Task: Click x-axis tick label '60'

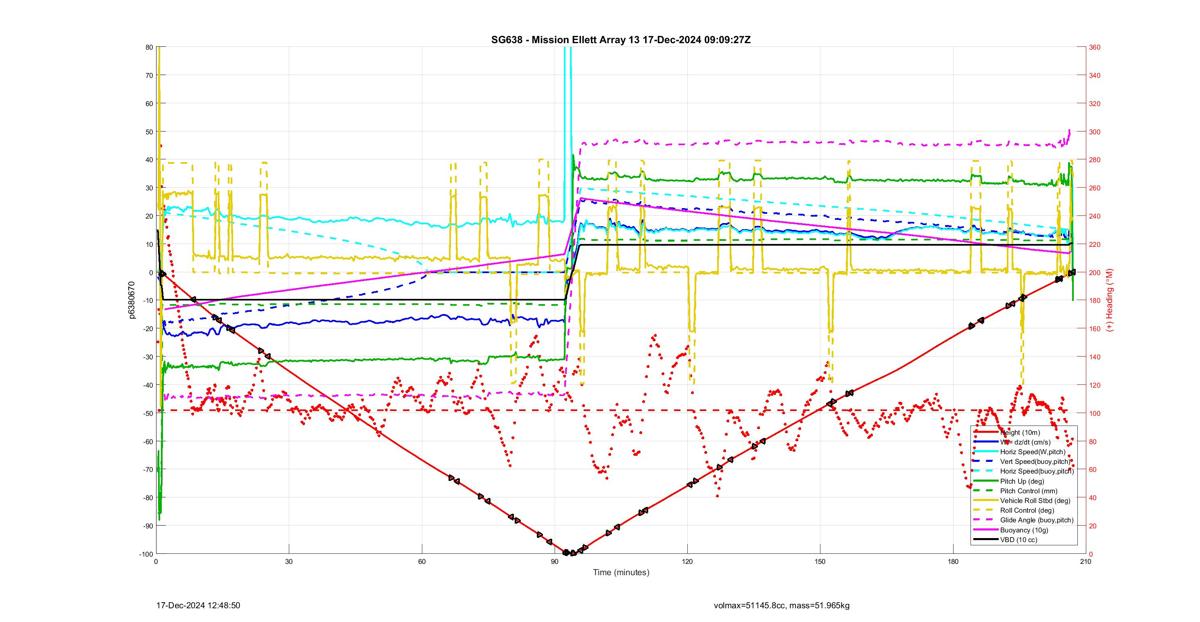Action: pyautogui.click(x=422, y=562)
